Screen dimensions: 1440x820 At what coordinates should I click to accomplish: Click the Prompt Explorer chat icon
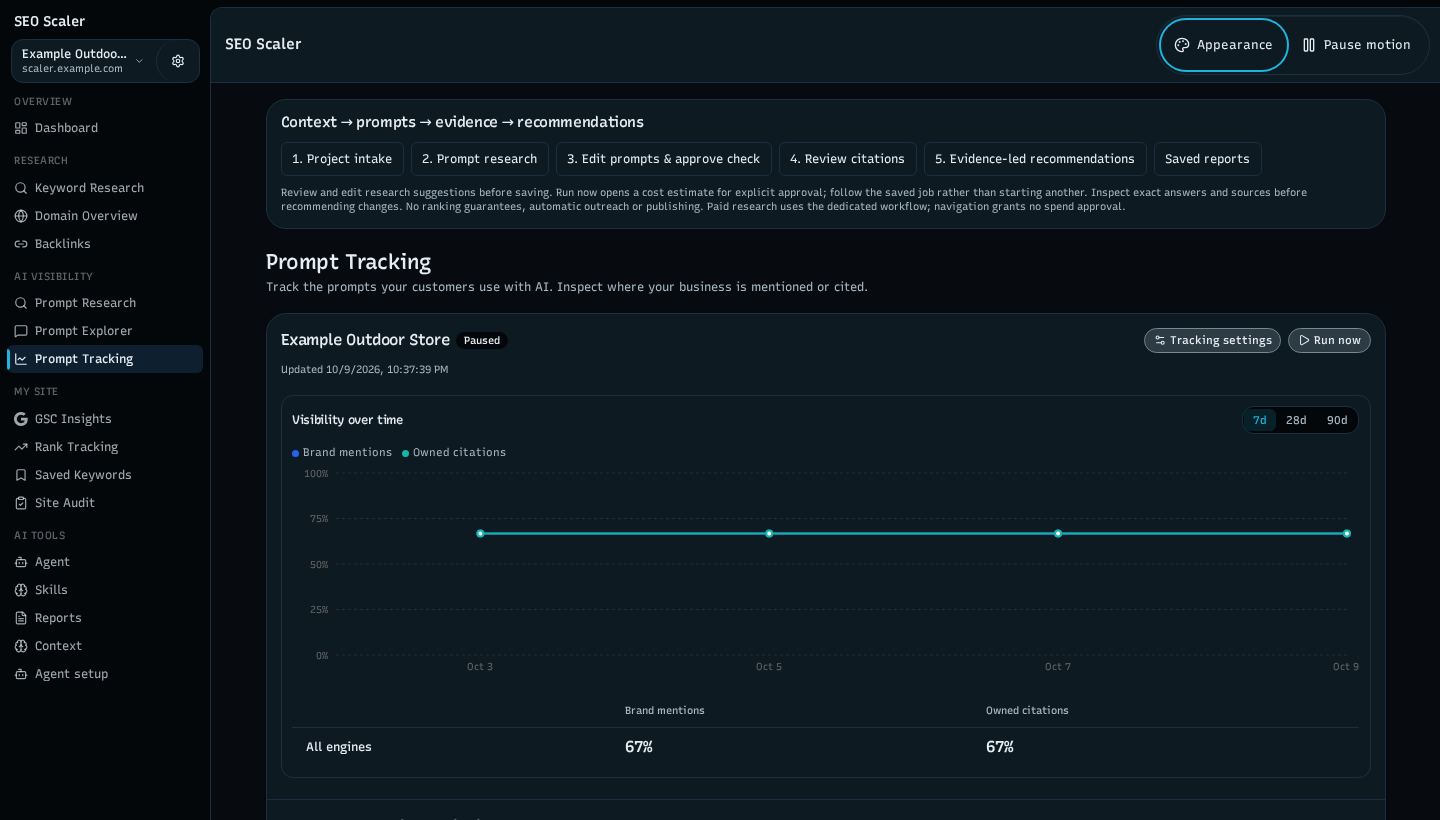pyautogui.click(x=21, y=331)
